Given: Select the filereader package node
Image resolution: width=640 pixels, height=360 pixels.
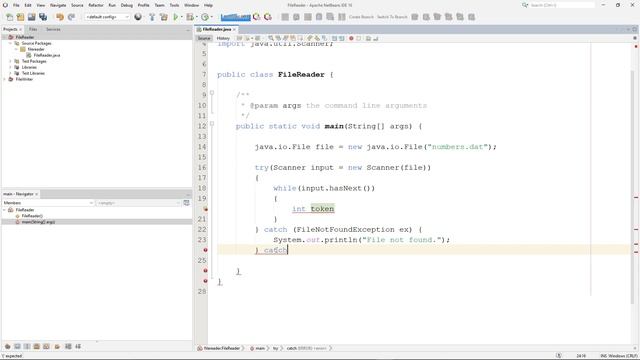Looking at the screenshot, I should [x=36, y=49].
